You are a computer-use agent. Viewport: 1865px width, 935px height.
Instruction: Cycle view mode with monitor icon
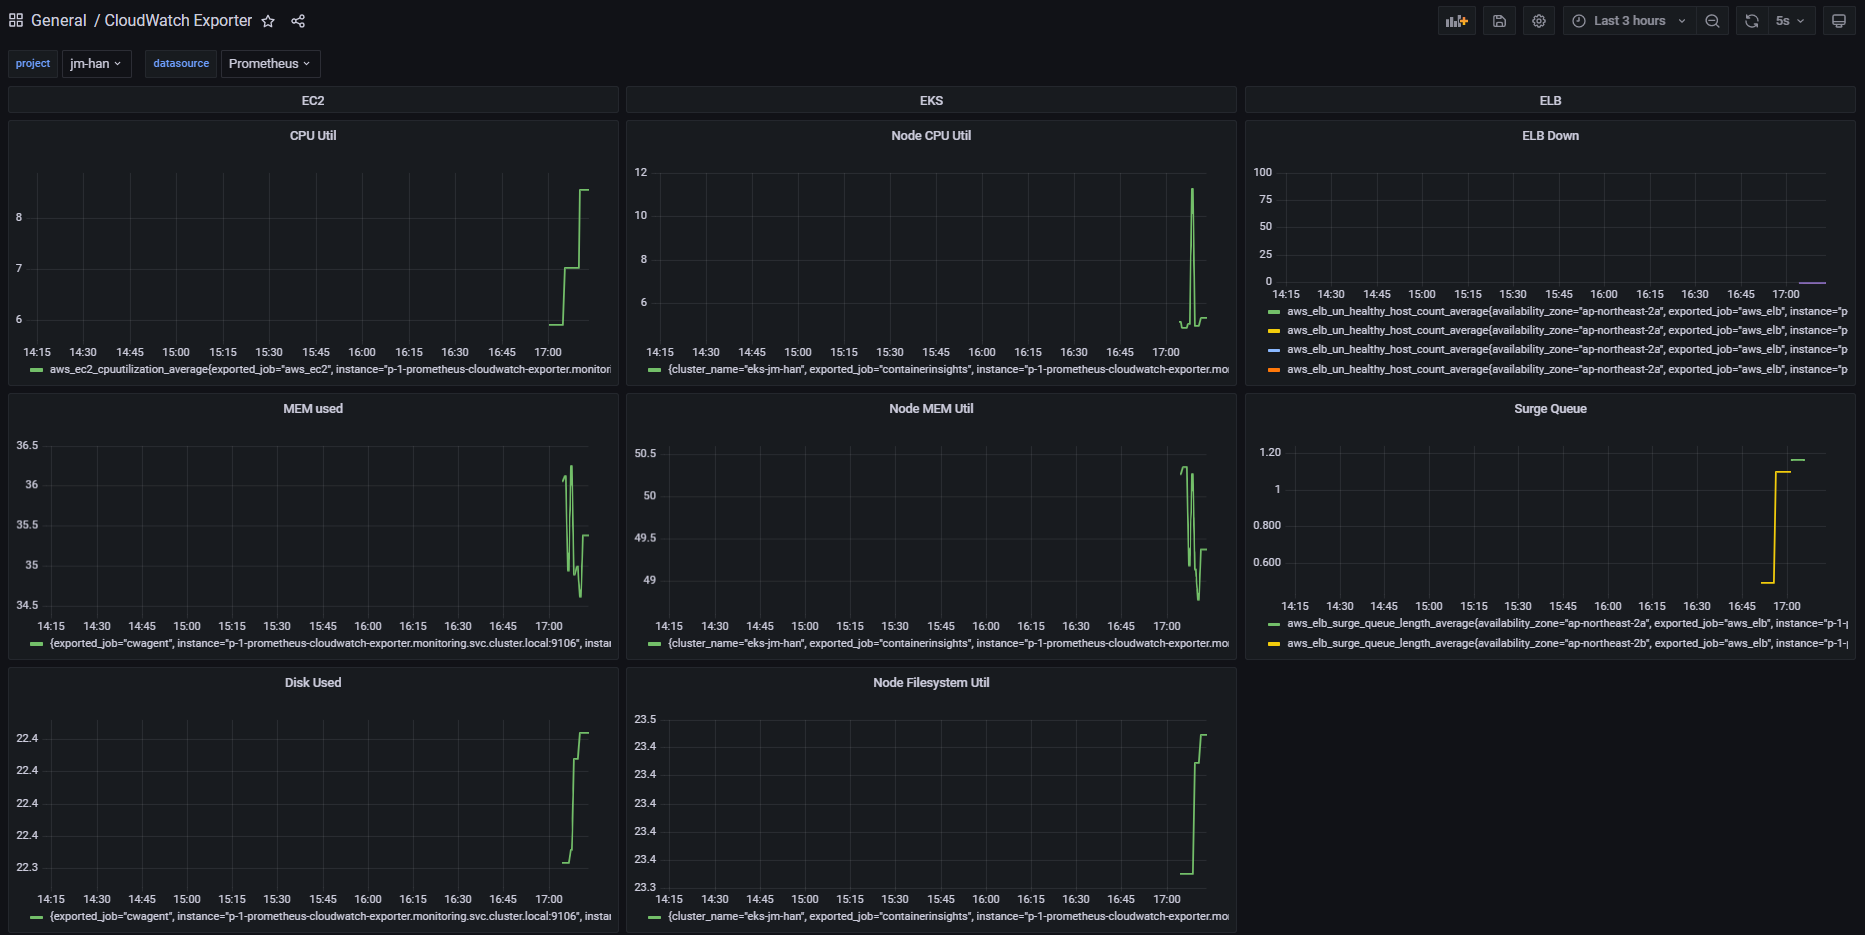click(1838, 21)
